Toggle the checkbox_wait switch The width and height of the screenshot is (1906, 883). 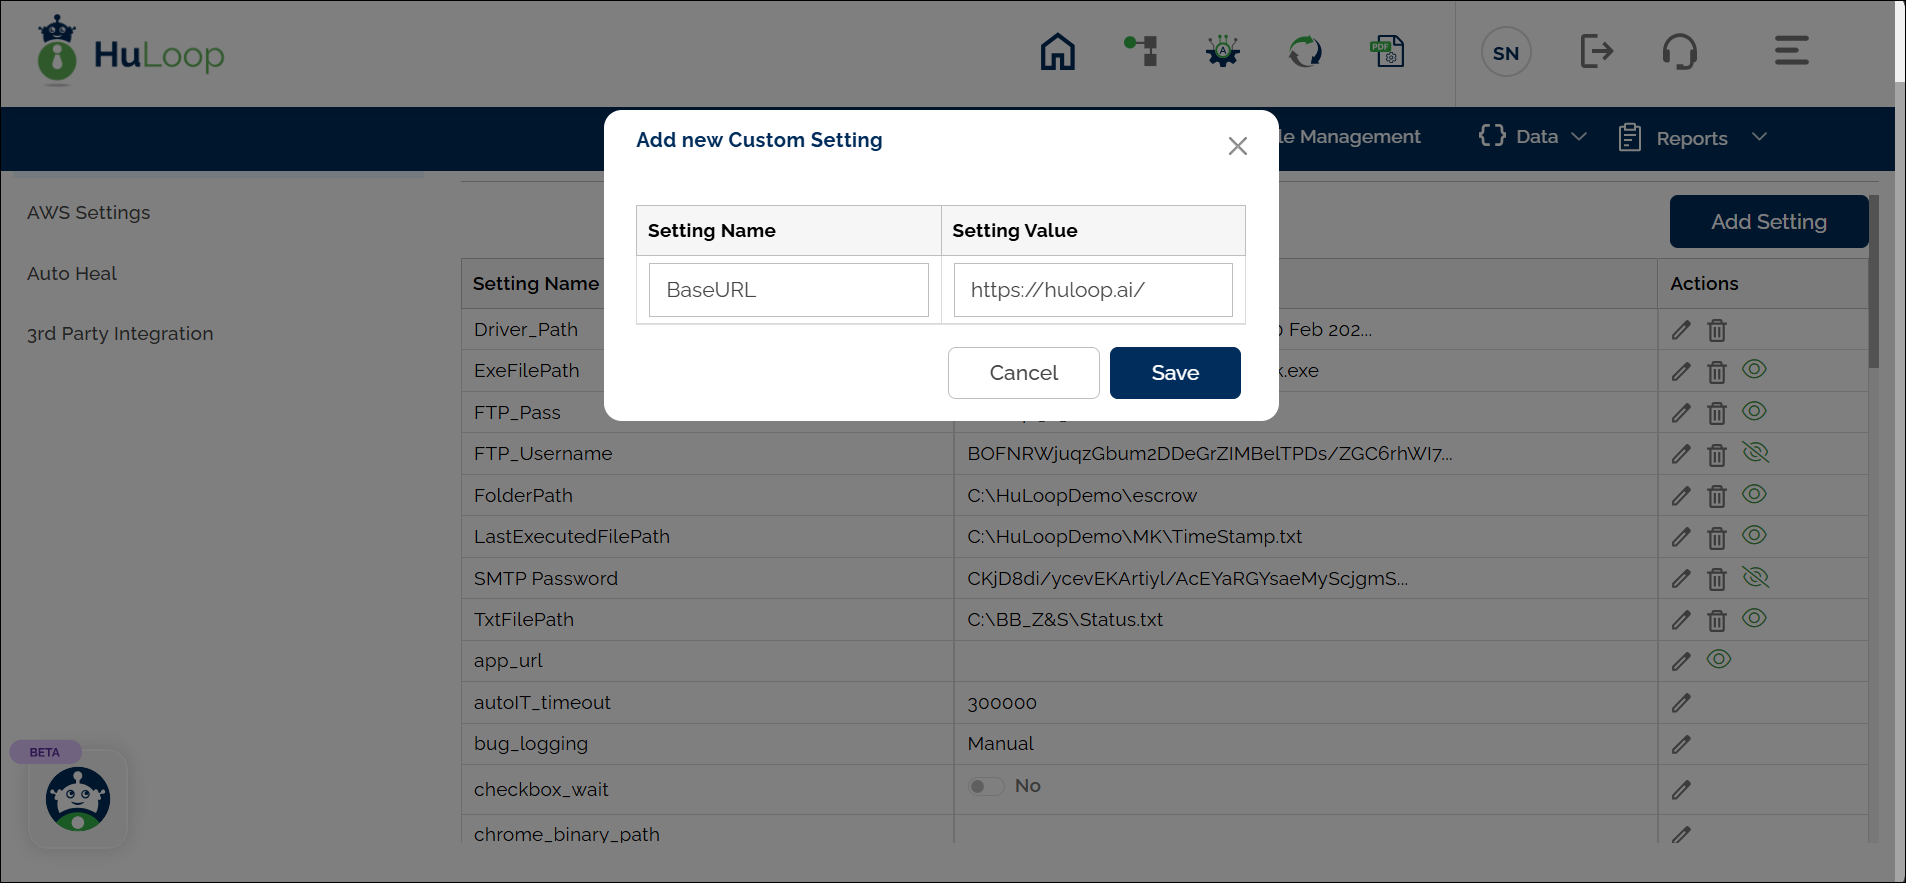[986, 787]
